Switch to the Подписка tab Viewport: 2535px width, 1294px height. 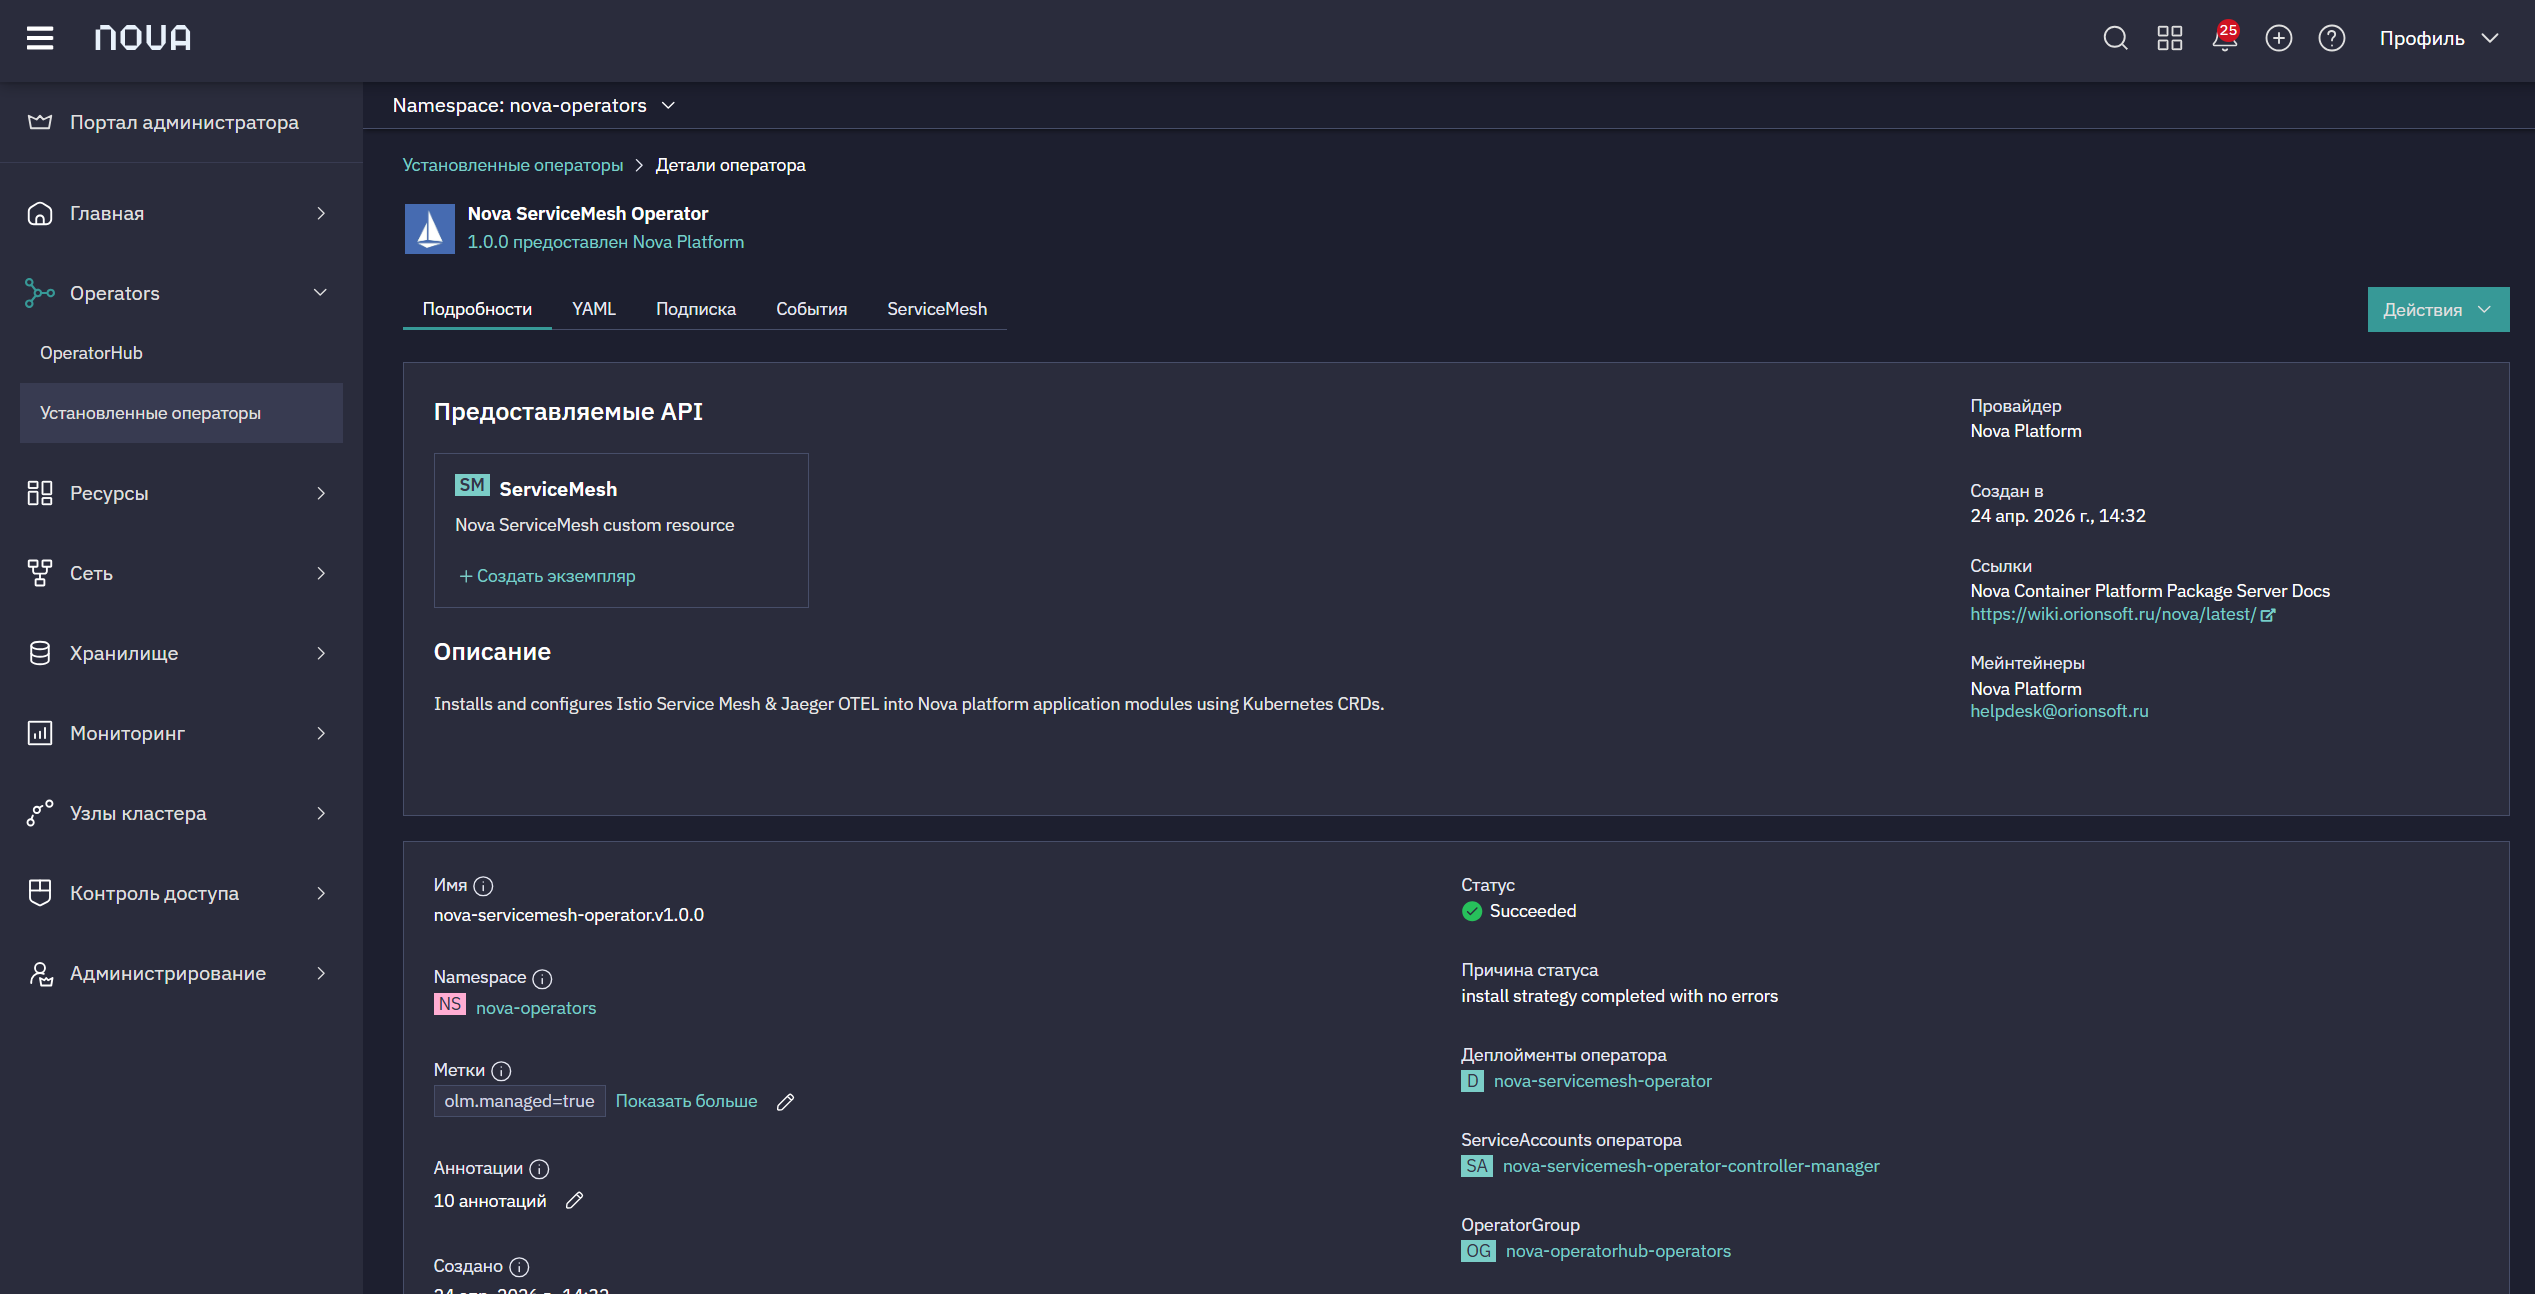click(696, 309)
